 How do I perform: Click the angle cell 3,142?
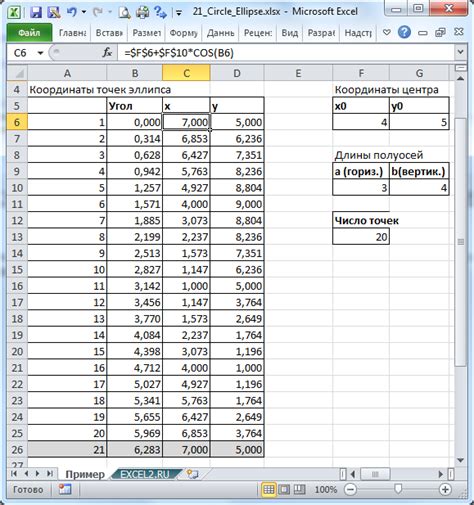(x=135, y=286)
